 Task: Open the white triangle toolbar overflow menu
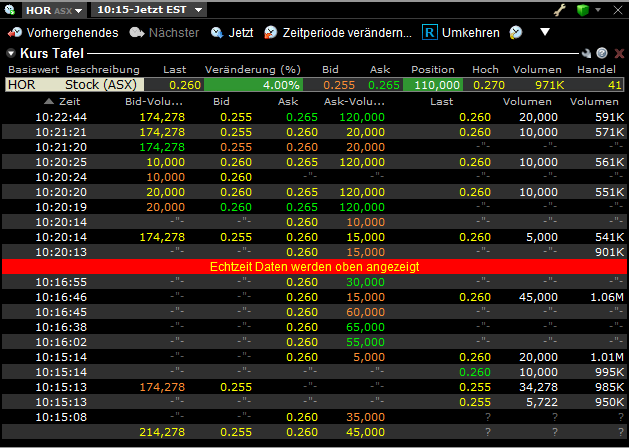(x=545, y=33)
